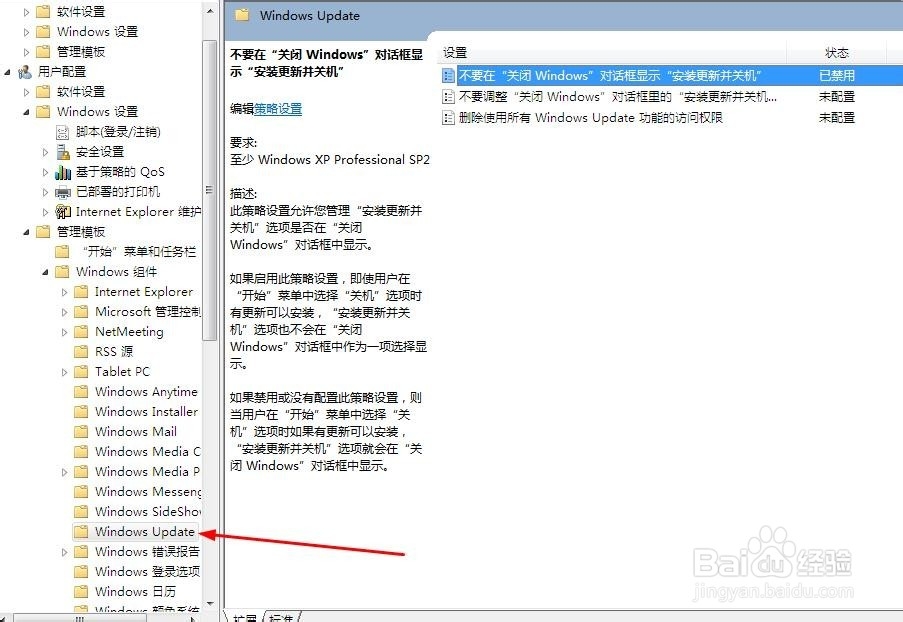Expand the 已部署的打印机 node
This screenshot has width=903, height=622.
pyautogui.click(x=45, y=192)
